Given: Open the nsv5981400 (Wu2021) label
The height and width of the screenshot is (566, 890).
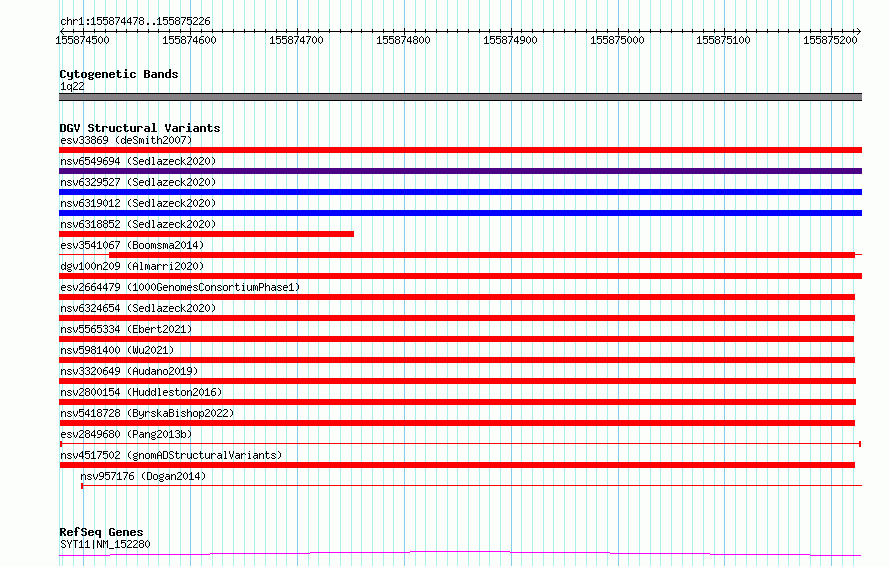Looking at the screenshot, I should coord(117,350).
